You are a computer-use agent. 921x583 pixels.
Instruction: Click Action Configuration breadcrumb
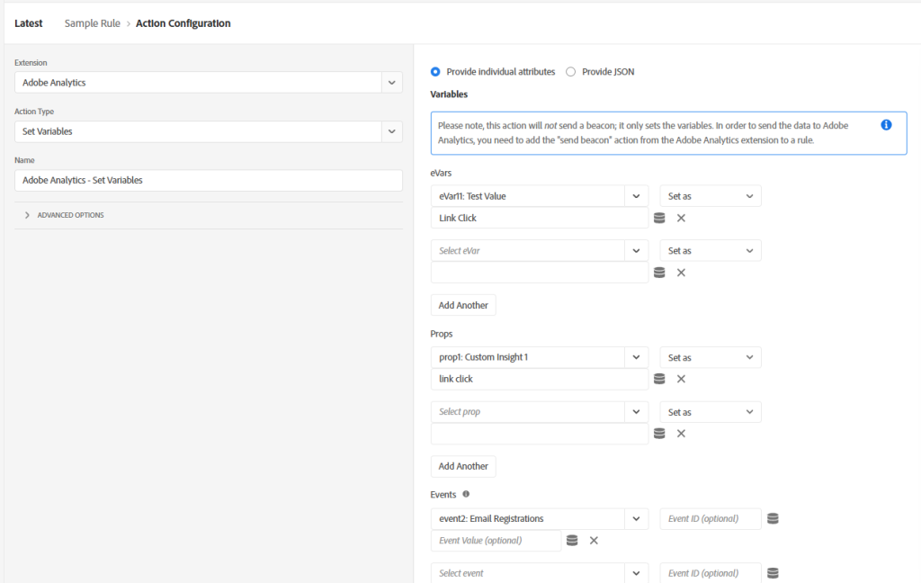pos(183,23)
